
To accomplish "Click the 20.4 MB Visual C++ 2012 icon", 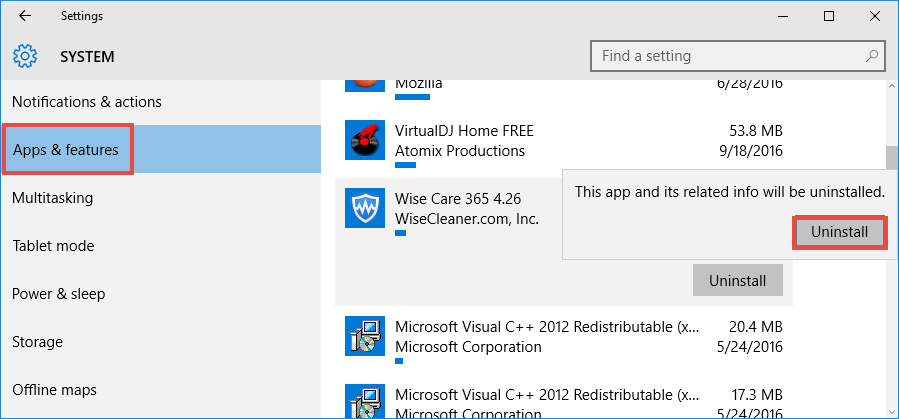I will 364,337.
